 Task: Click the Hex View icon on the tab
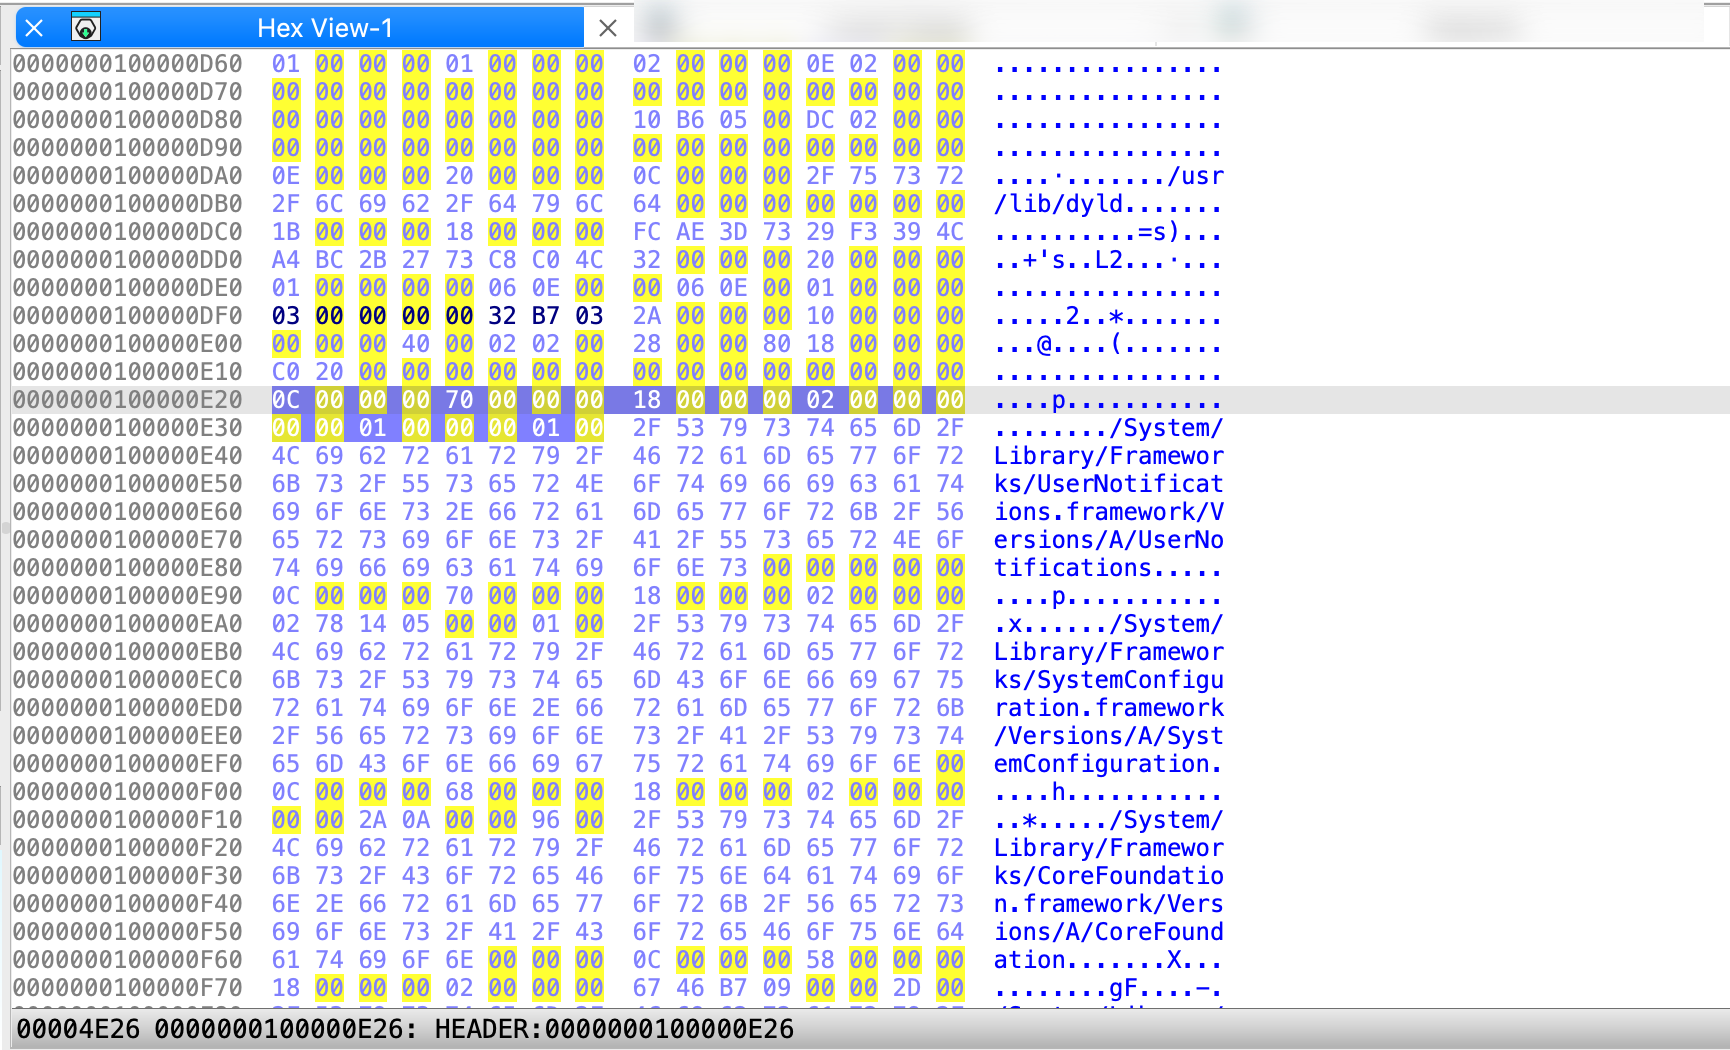pyautogui.click(x=84, y=28)
